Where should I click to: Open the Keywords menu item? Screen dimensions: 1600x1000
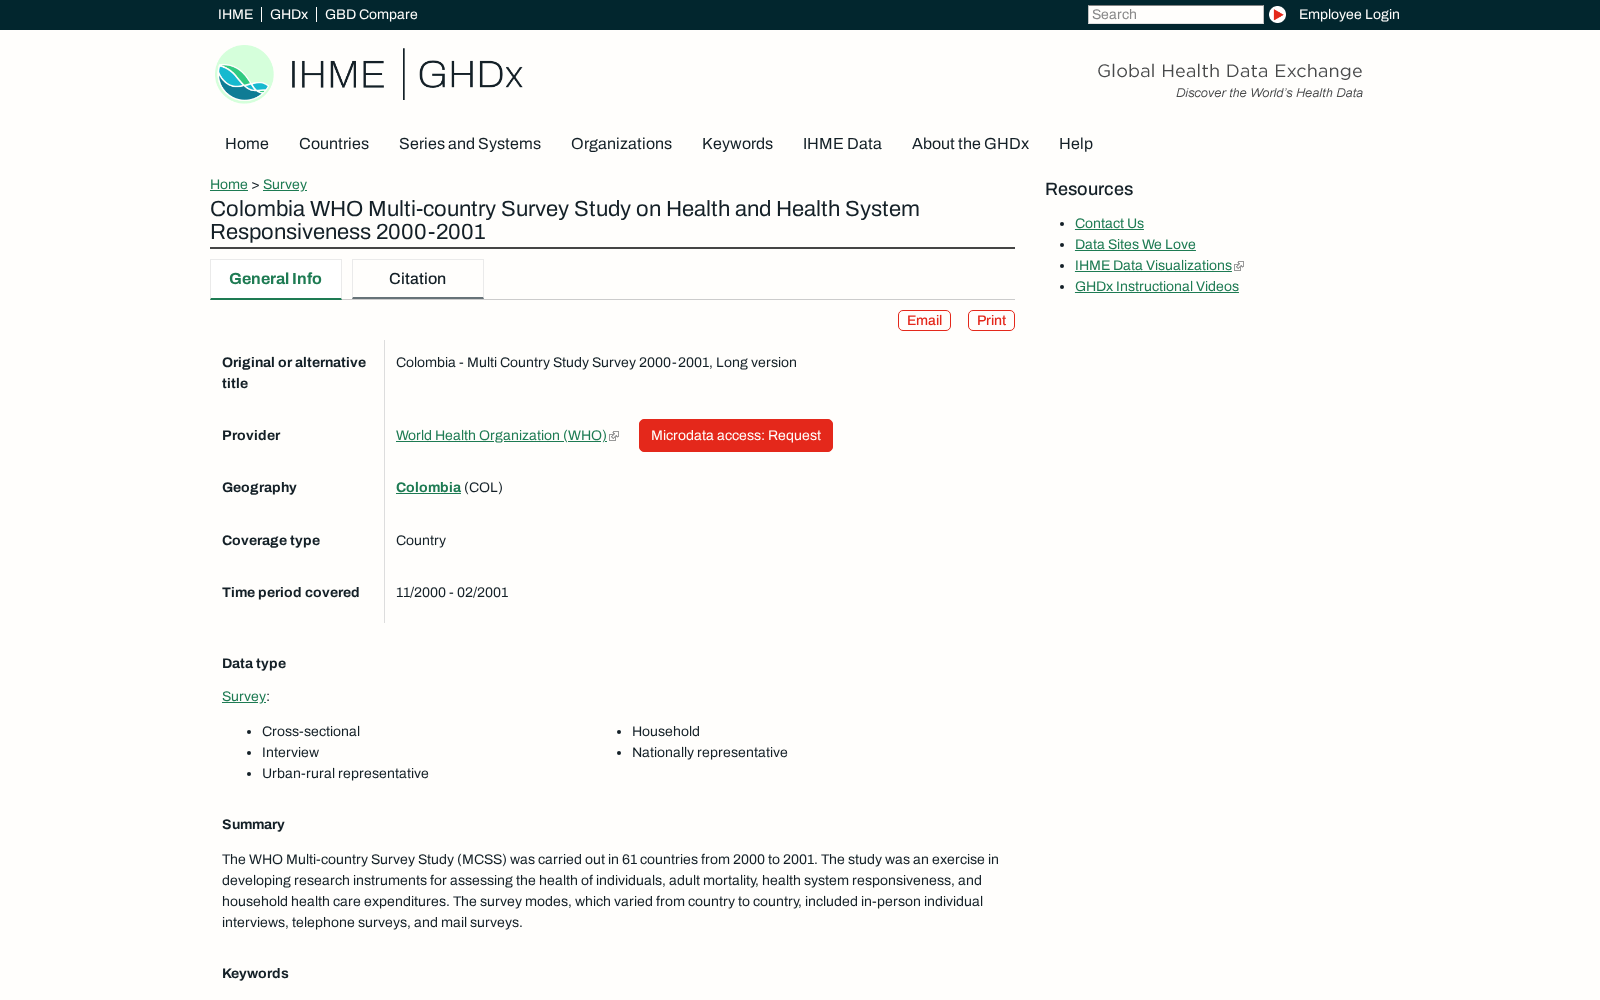coord(737,144)
